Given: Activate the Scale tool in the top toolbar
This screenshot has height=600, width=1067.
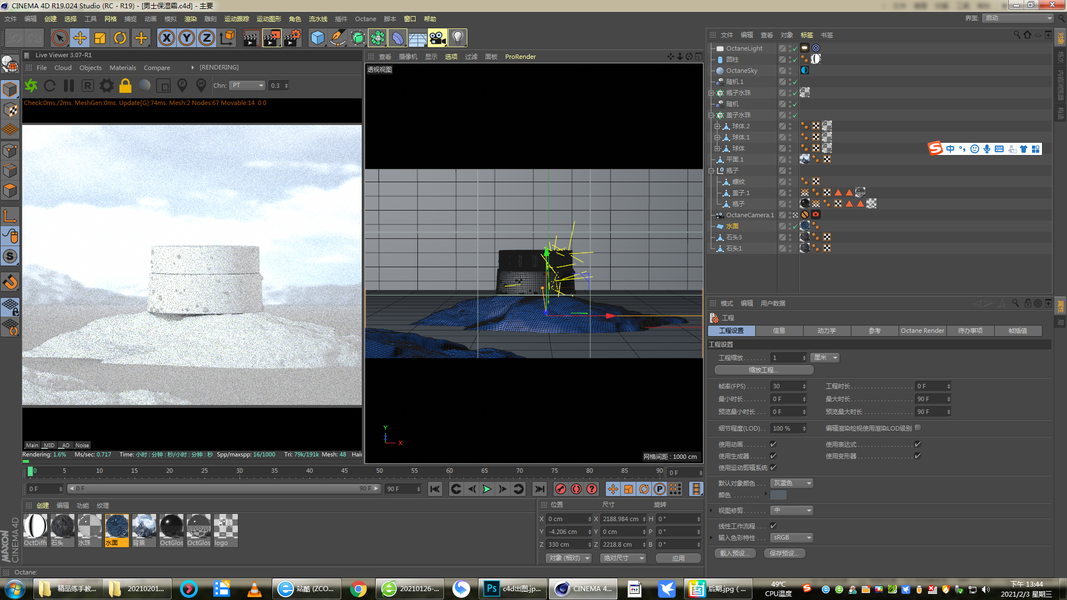Looking at the screenshot, I should (x=100, y=38).
